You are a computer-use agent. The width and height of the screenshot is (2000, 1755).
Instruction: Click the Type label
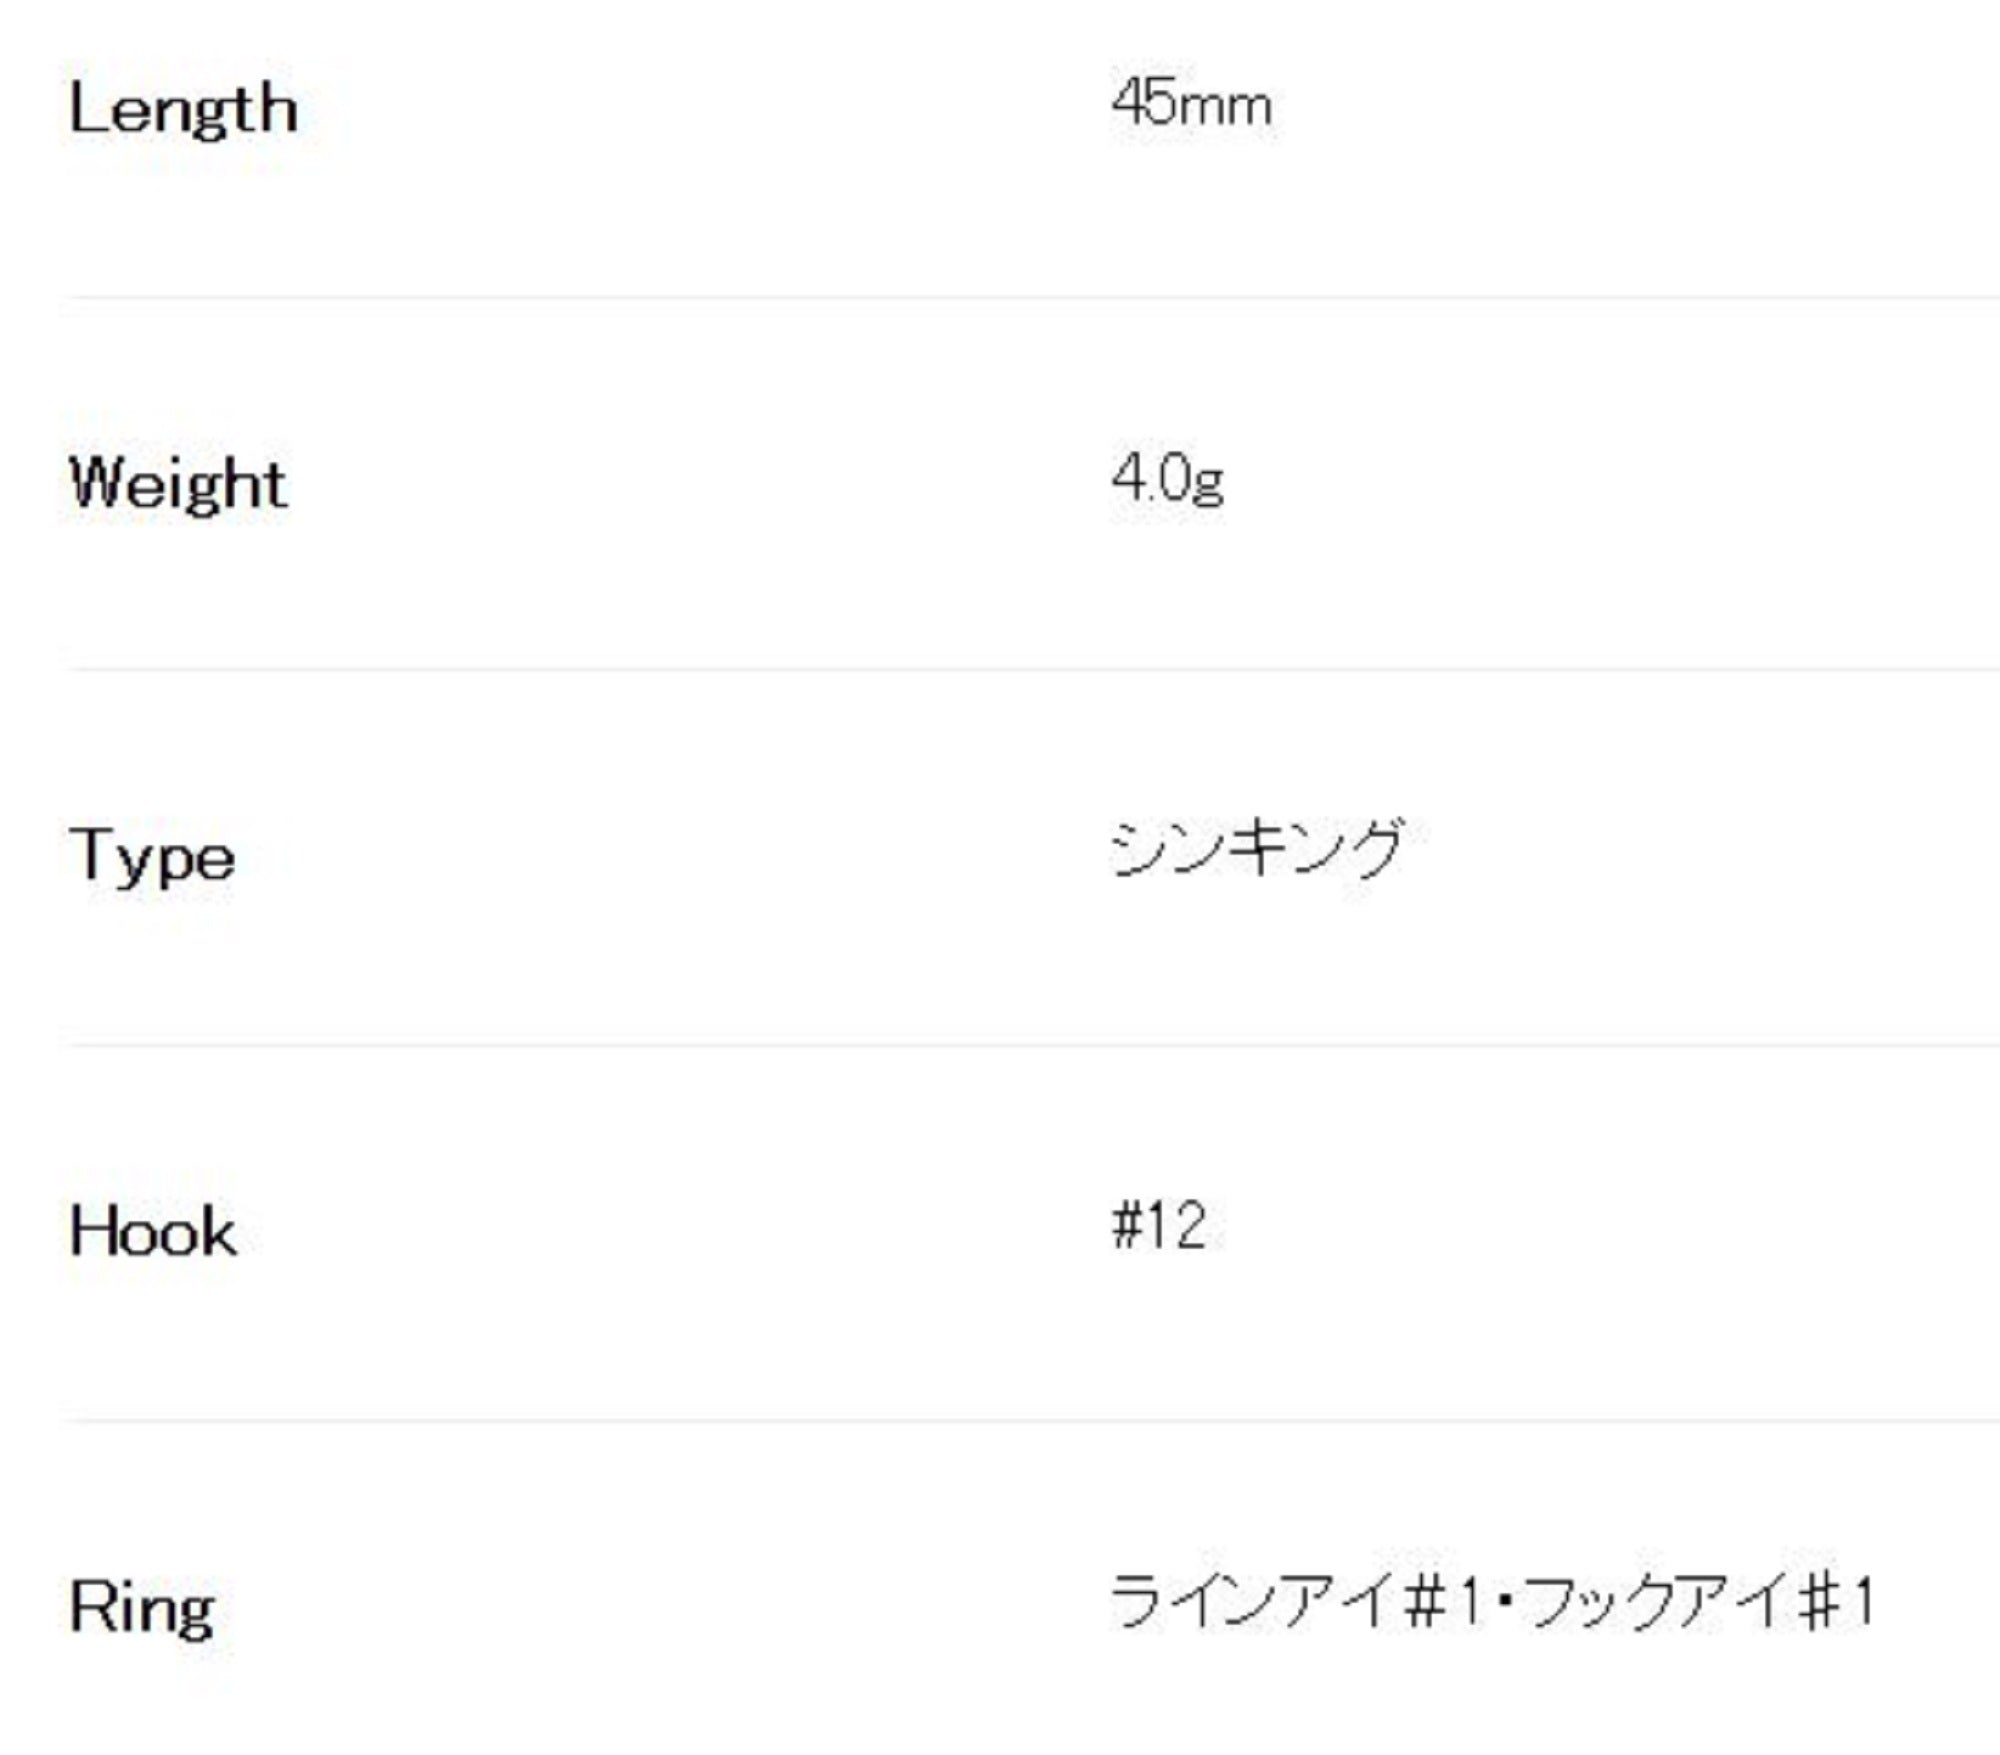(x=152, y=857)
